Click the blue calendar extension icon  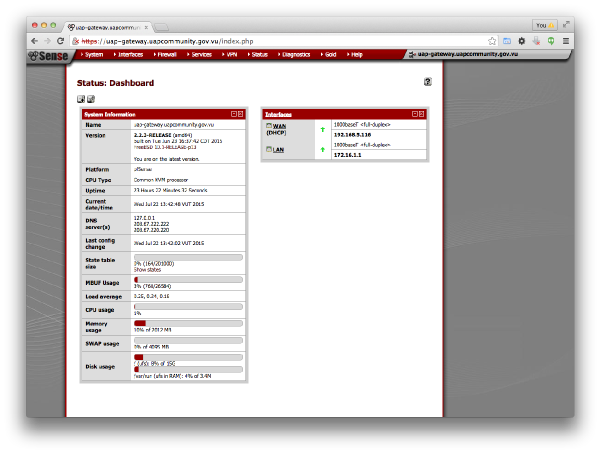coord(507,41)
